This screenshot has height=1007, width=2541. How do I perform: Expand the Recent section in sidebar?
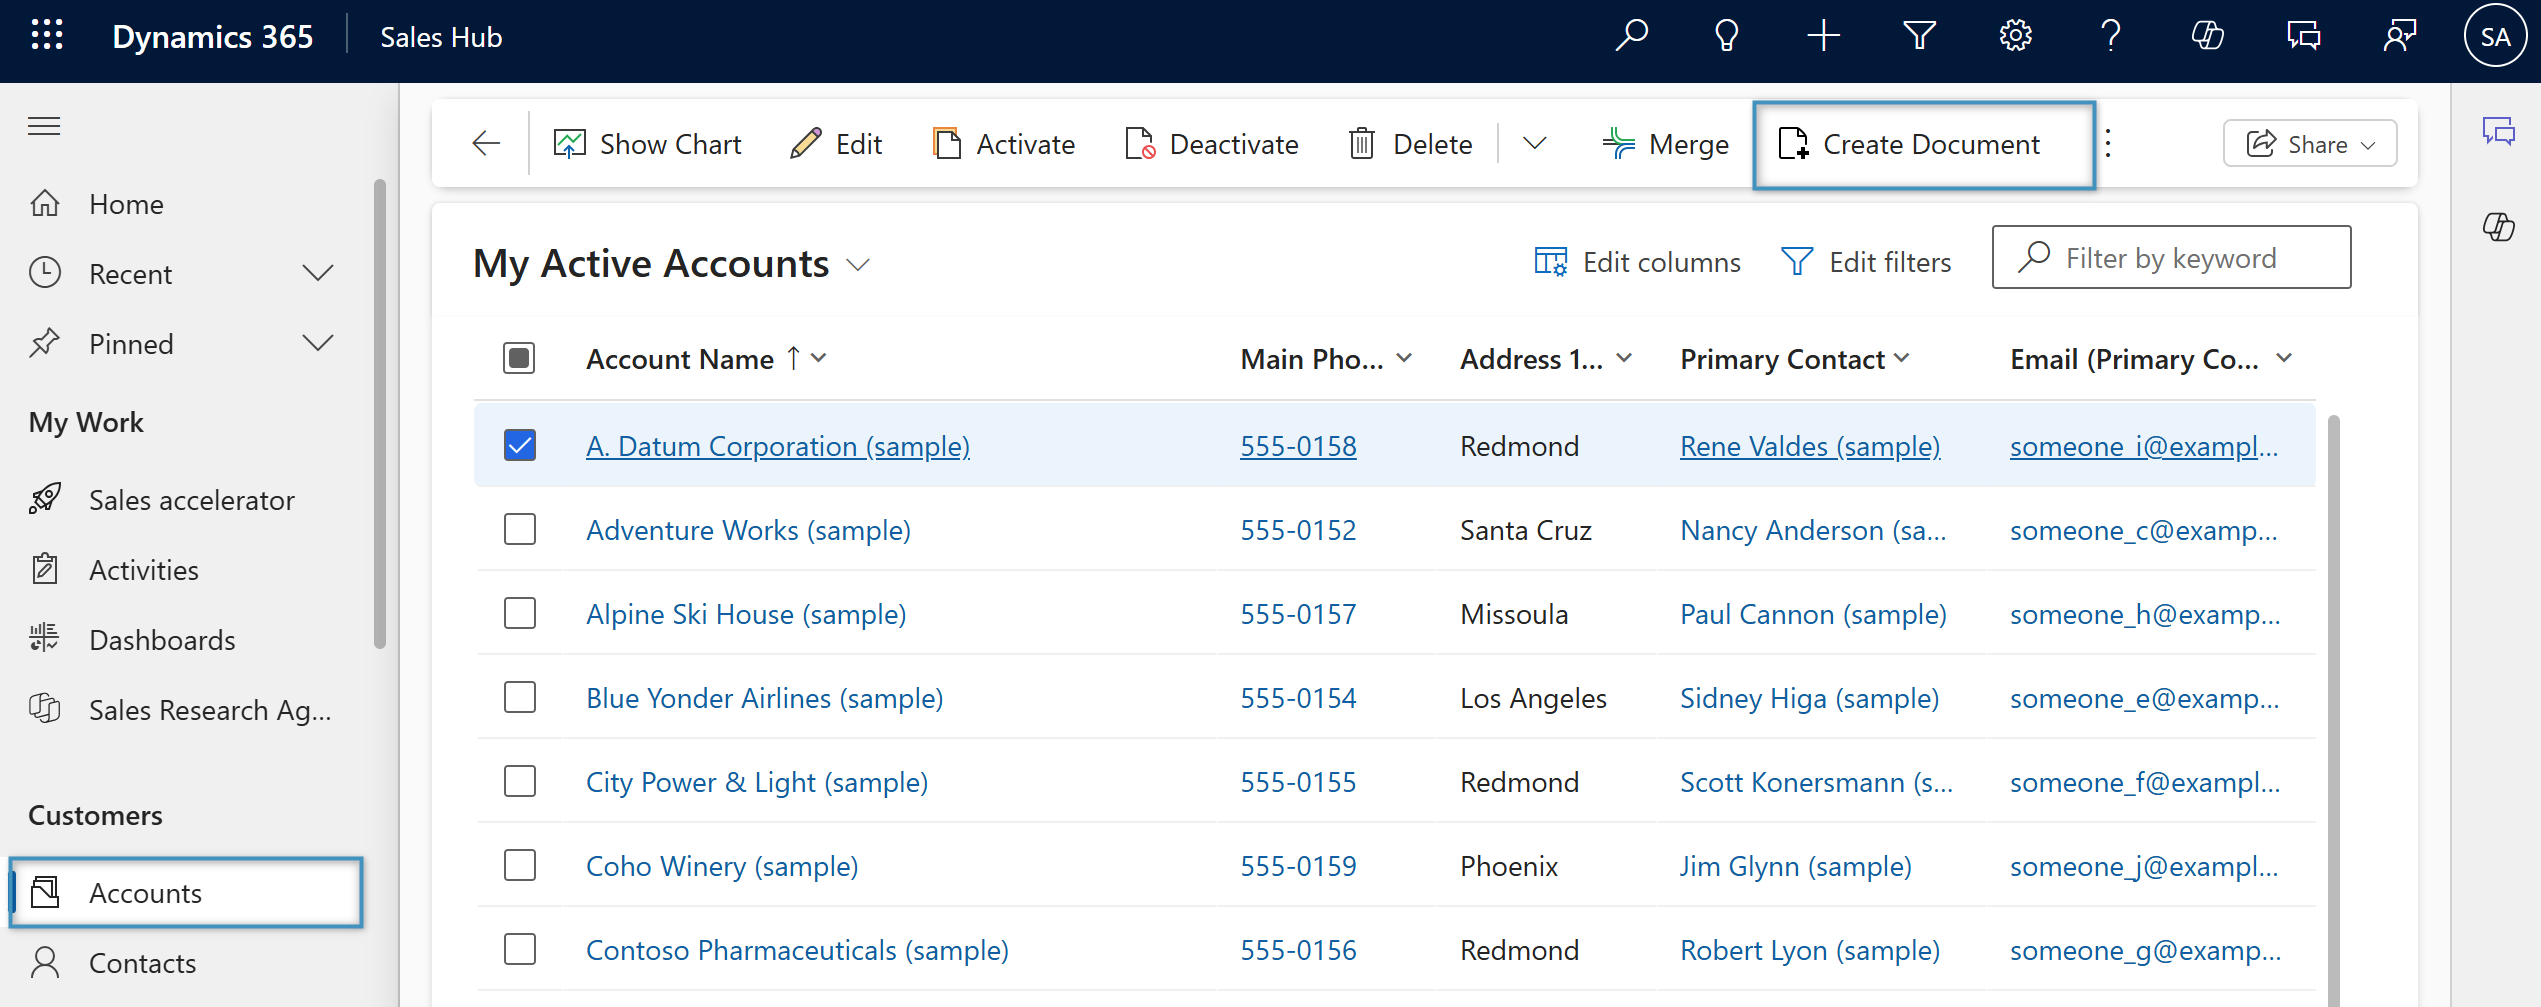317,273
